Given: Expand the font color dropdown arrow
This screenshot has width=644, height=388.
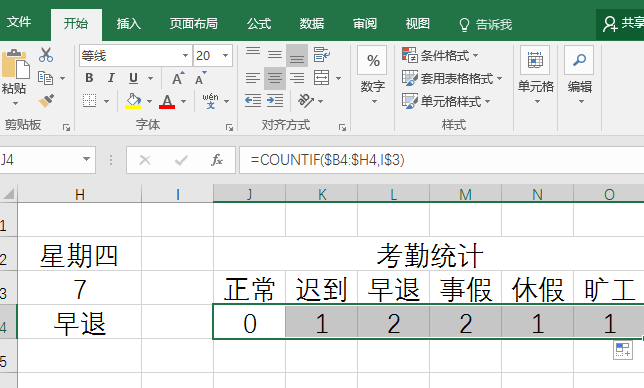Looking at the screenshot, I should (x=184, y=101).
